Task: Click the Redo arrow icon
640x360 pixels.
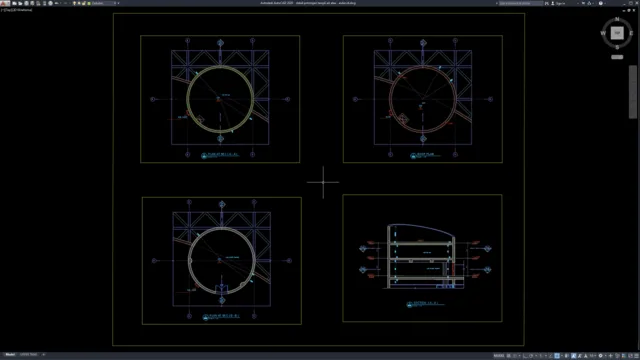Action: (65, 3)
